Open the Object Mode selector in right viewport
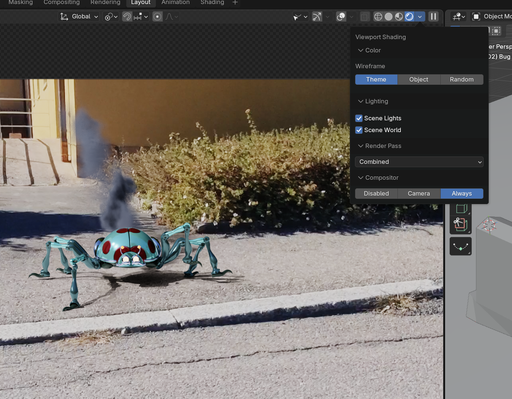The width and height of the screenshot is (512, 399). [492, 17]
